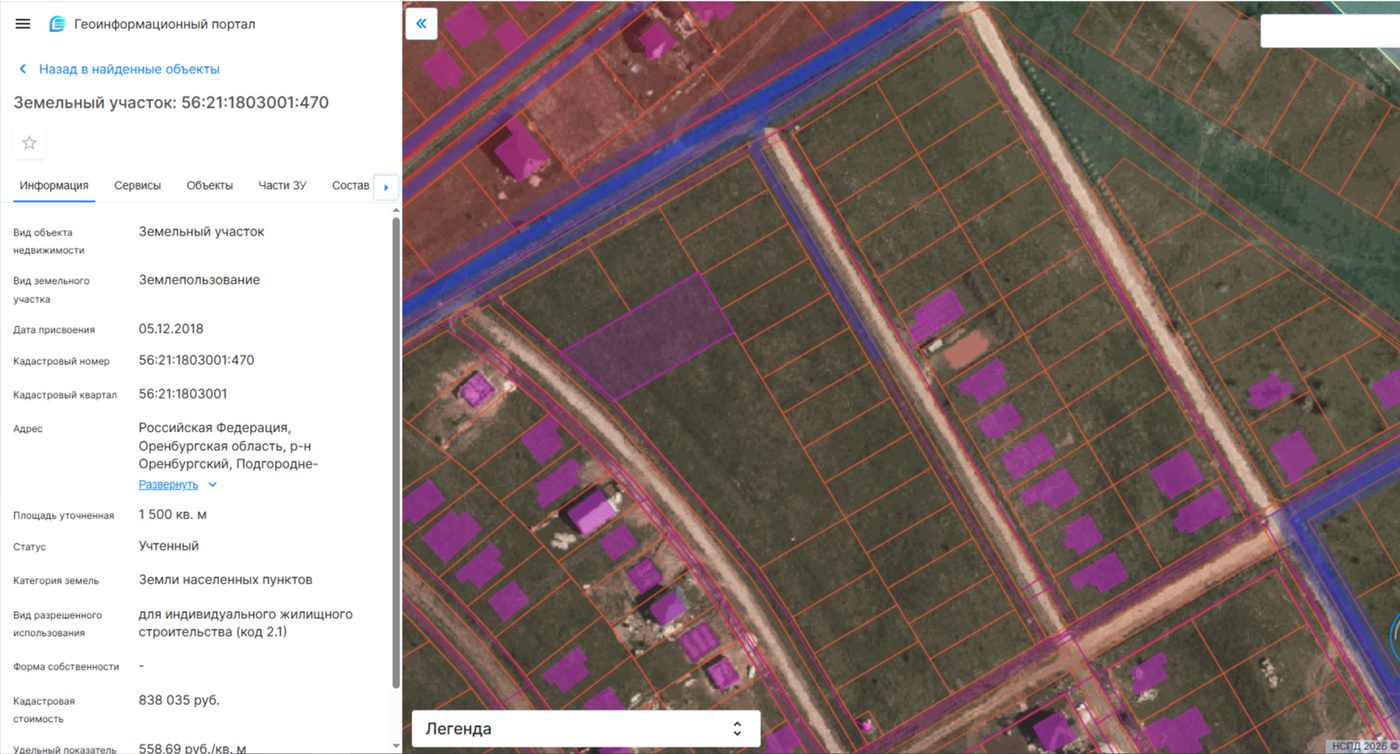Click the back arrow next to Назад
Image resolution: width=1400 pixels, height=754 pixels.
tap(23, 69)
